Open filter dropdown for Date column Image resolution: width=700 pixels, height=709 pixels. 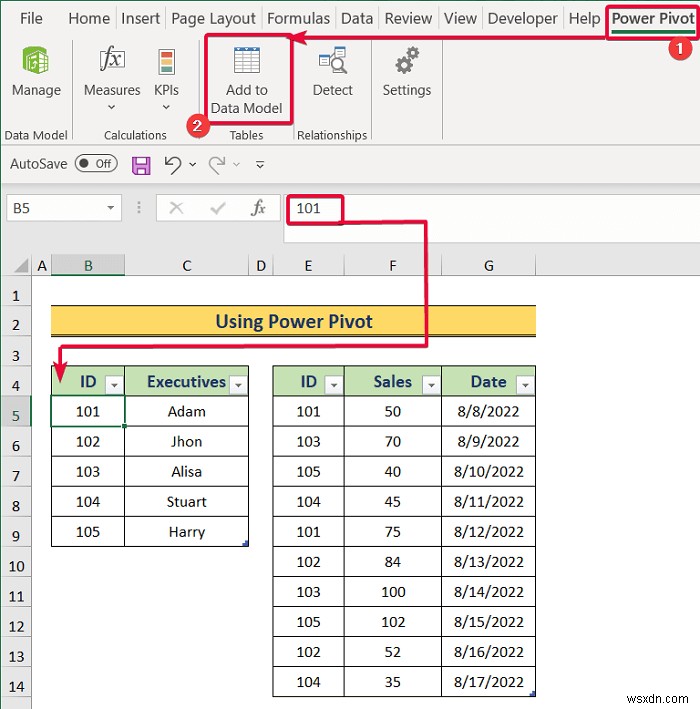525,385
